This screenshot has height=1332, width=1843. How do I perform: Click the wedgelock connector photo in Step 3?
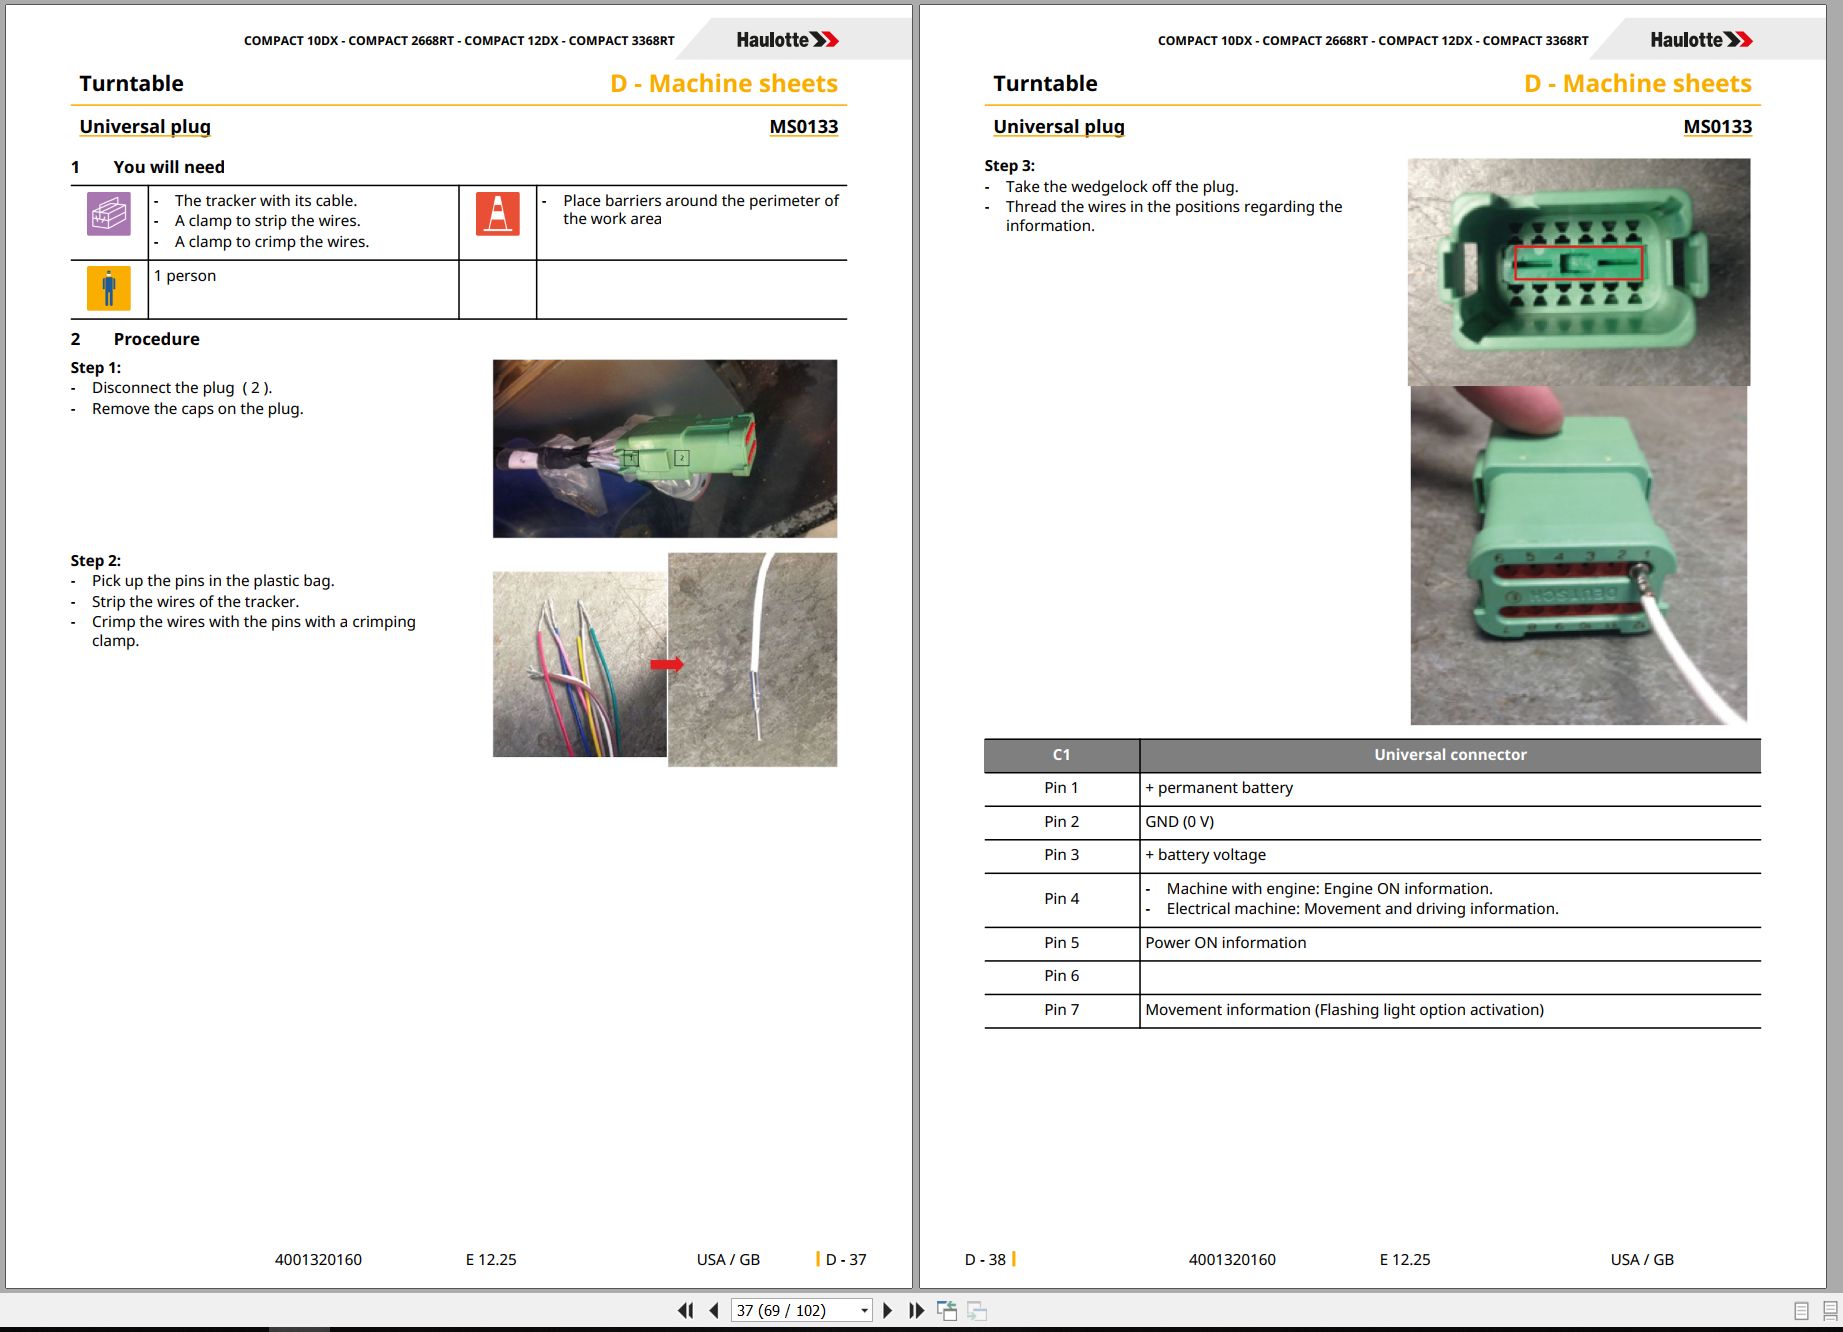point(1579,272)
